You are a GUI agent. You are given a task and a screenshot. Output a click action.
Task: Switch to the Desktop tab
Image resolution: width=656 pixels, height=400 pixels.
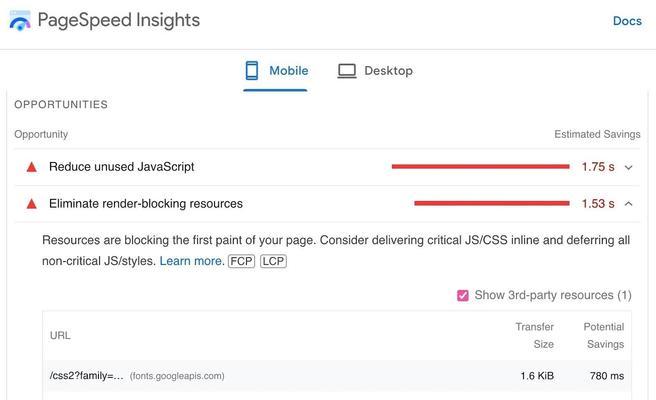coord(375,71)
